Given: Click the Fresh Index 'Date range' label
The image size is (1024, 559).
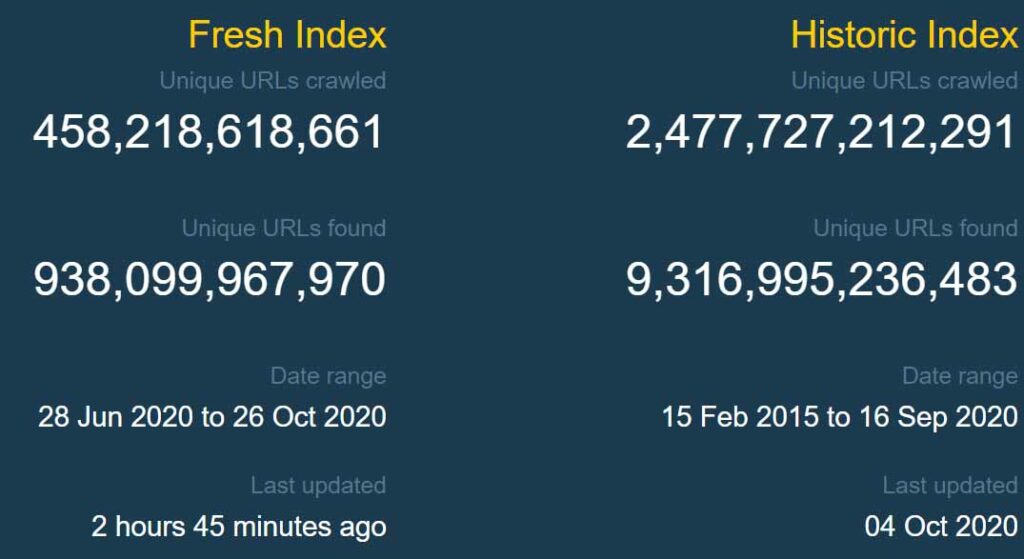Looking at the screenshot, I should click(327, 377).
